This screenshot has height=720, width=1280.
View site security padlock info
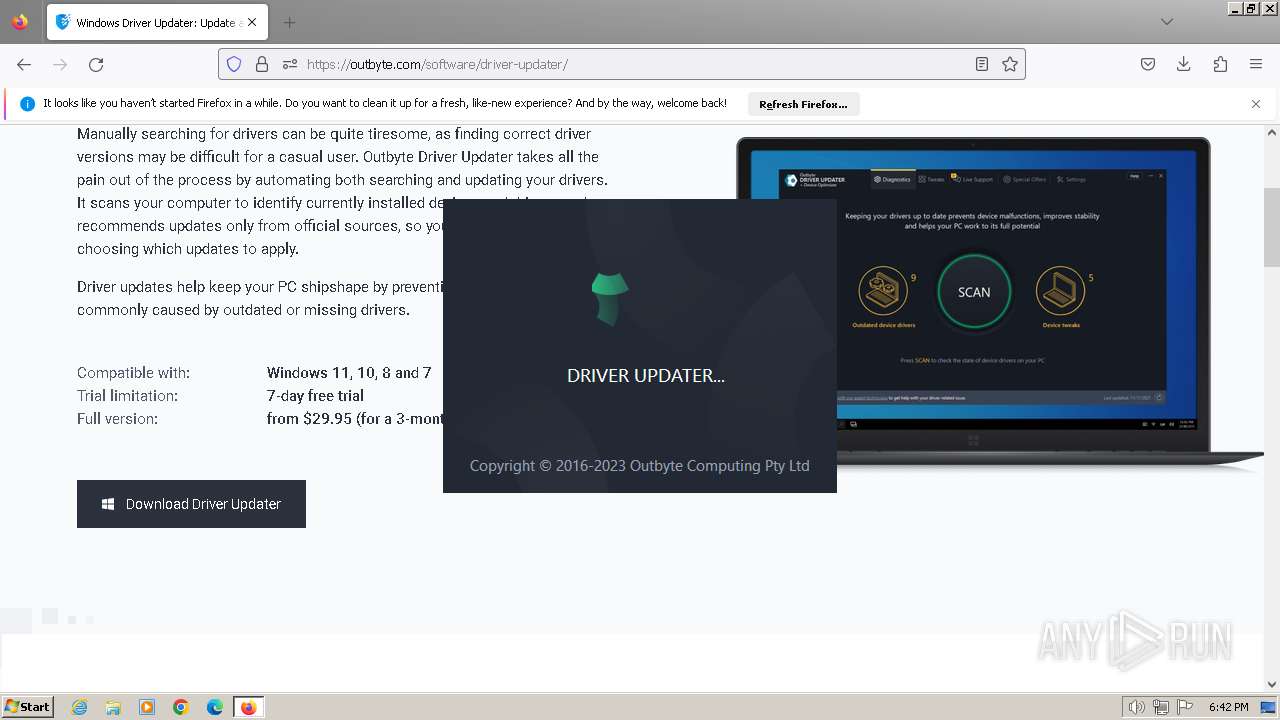coord(262,64)
